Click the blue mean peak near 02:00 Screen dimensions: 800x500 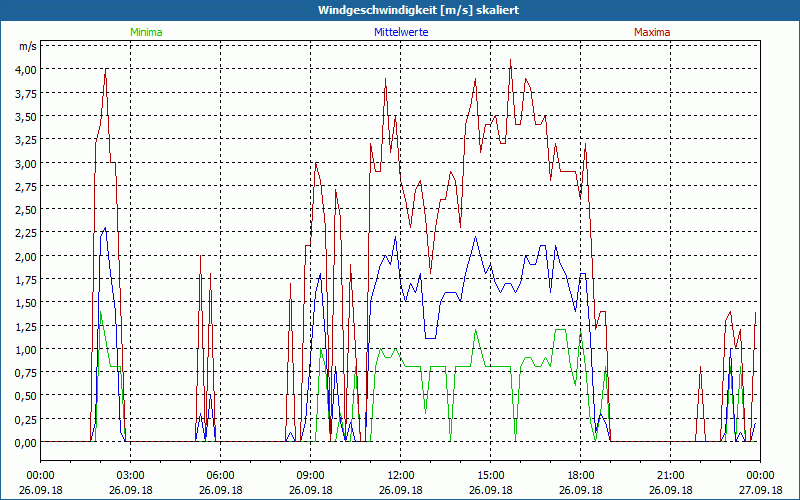(105, 228)
